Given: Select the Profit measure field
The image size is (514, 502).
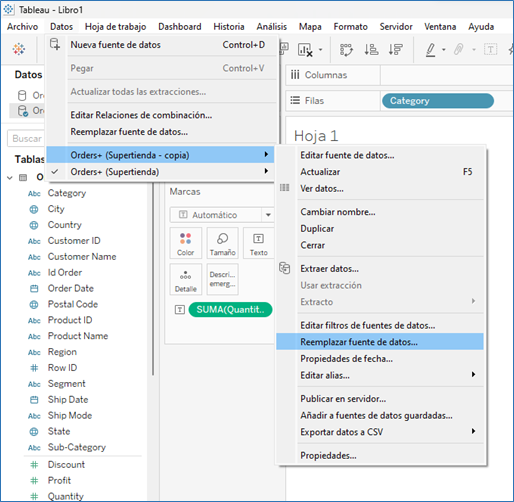Looking at the screenshot, I should pos(59,480).
